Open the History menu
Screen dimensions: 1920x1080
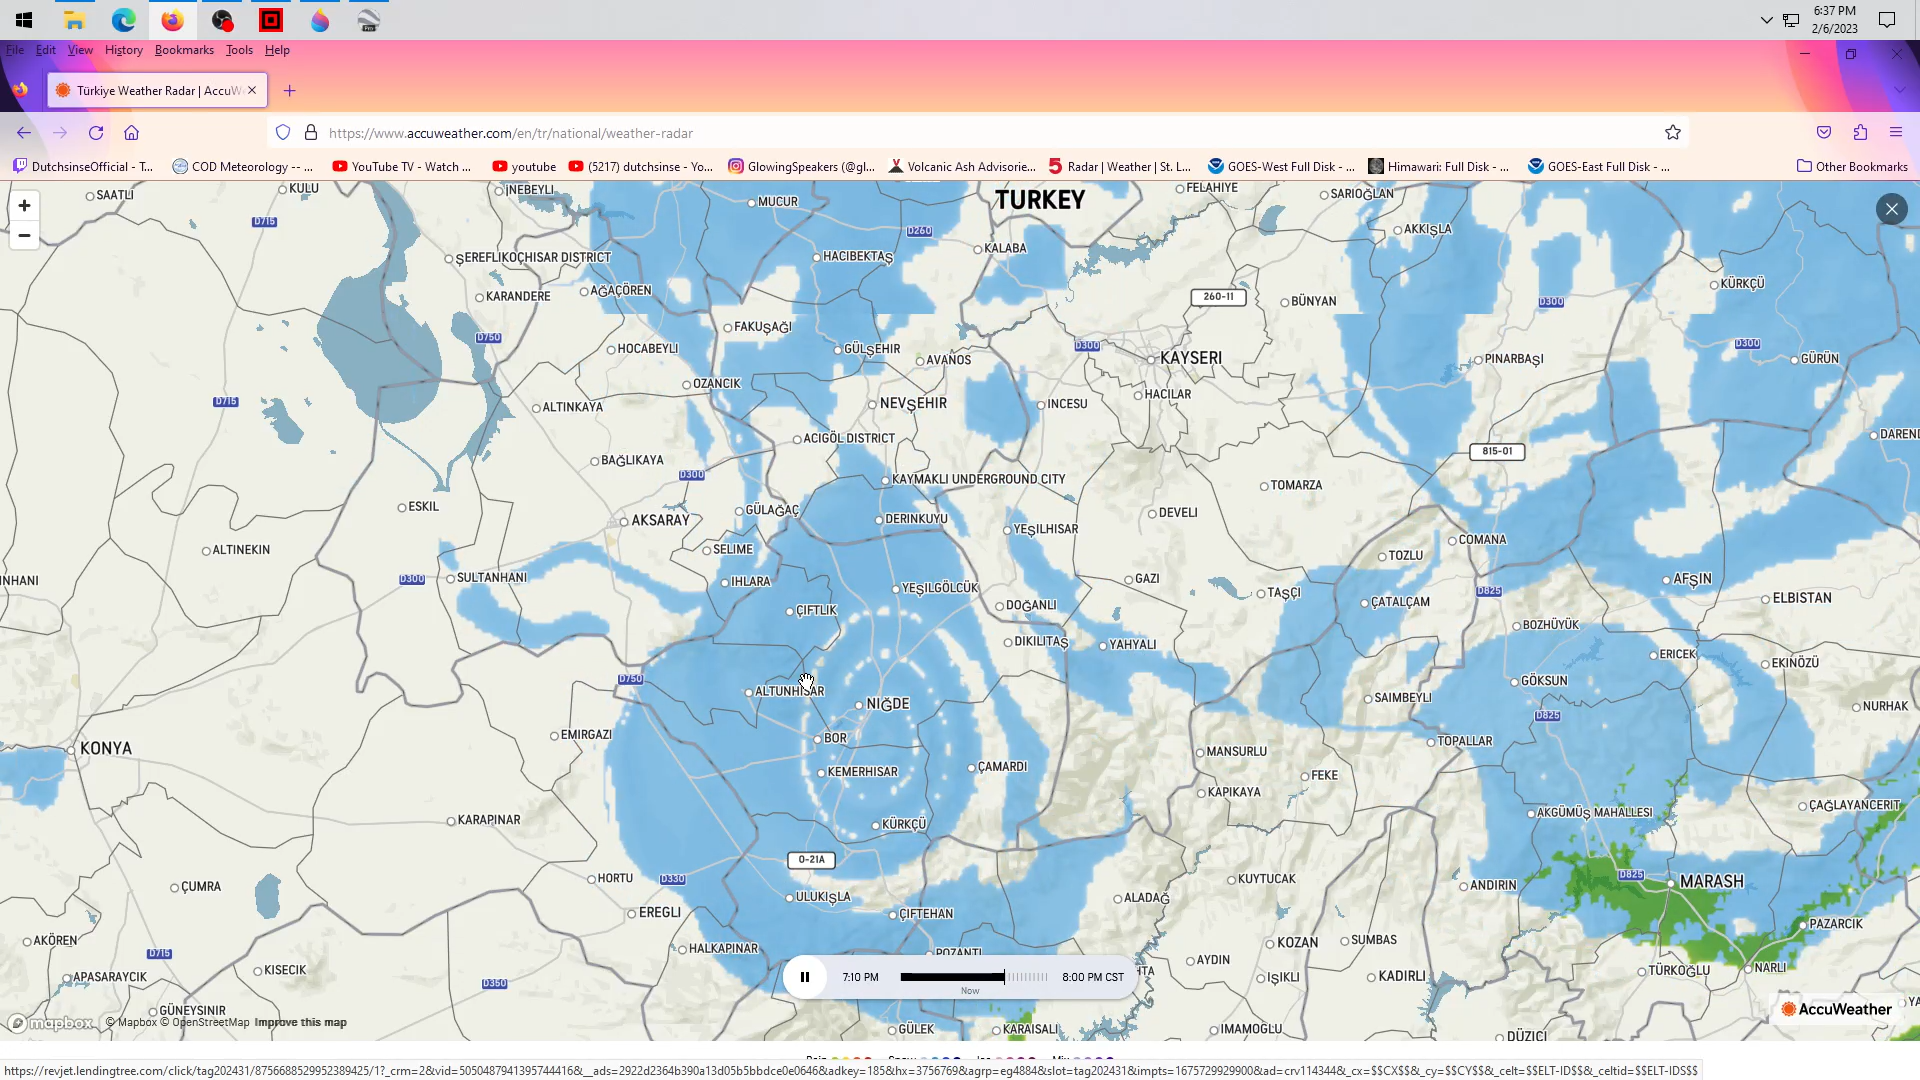pos(123,50)
